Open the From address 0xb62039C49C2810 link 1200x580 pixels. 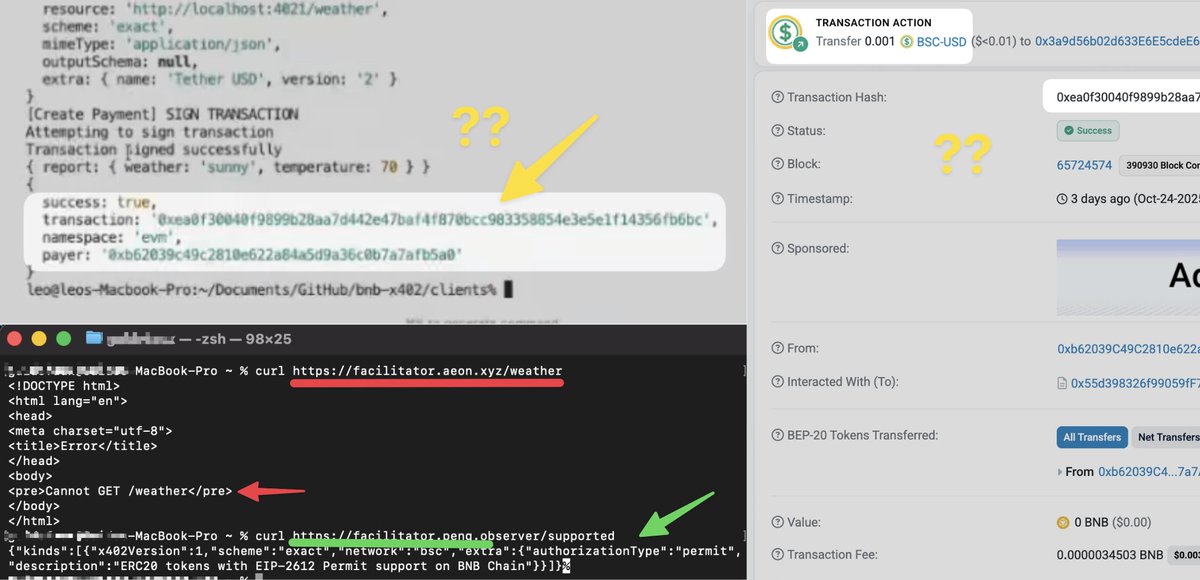[1128, 349]
